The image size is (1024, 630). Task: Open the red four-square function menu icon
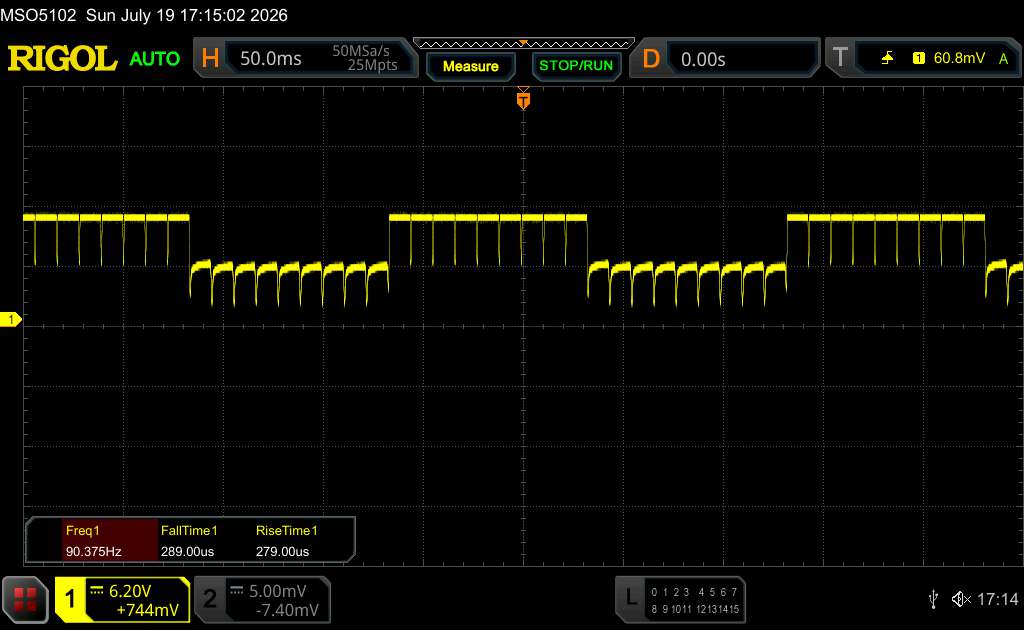(25, 599)
